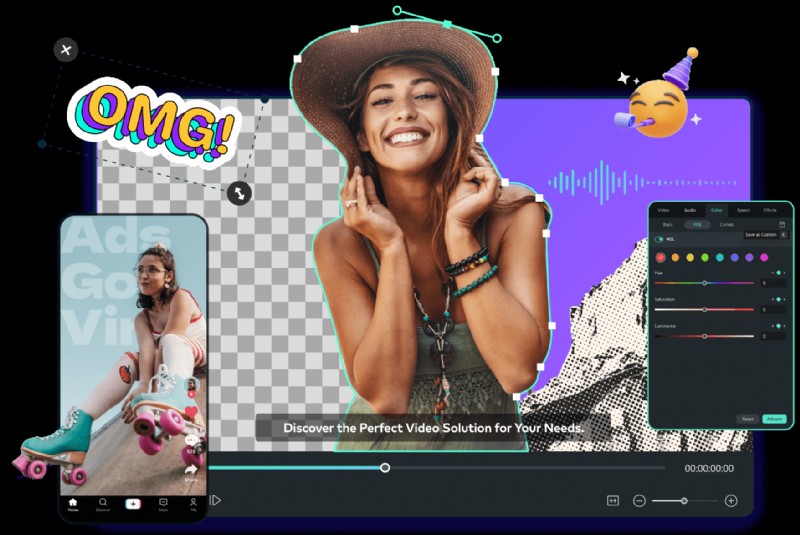Select the magenta HSL color swatch
The width and height of the screenshot is (800, 535).
pyautogui.click(x=764, y=258)
